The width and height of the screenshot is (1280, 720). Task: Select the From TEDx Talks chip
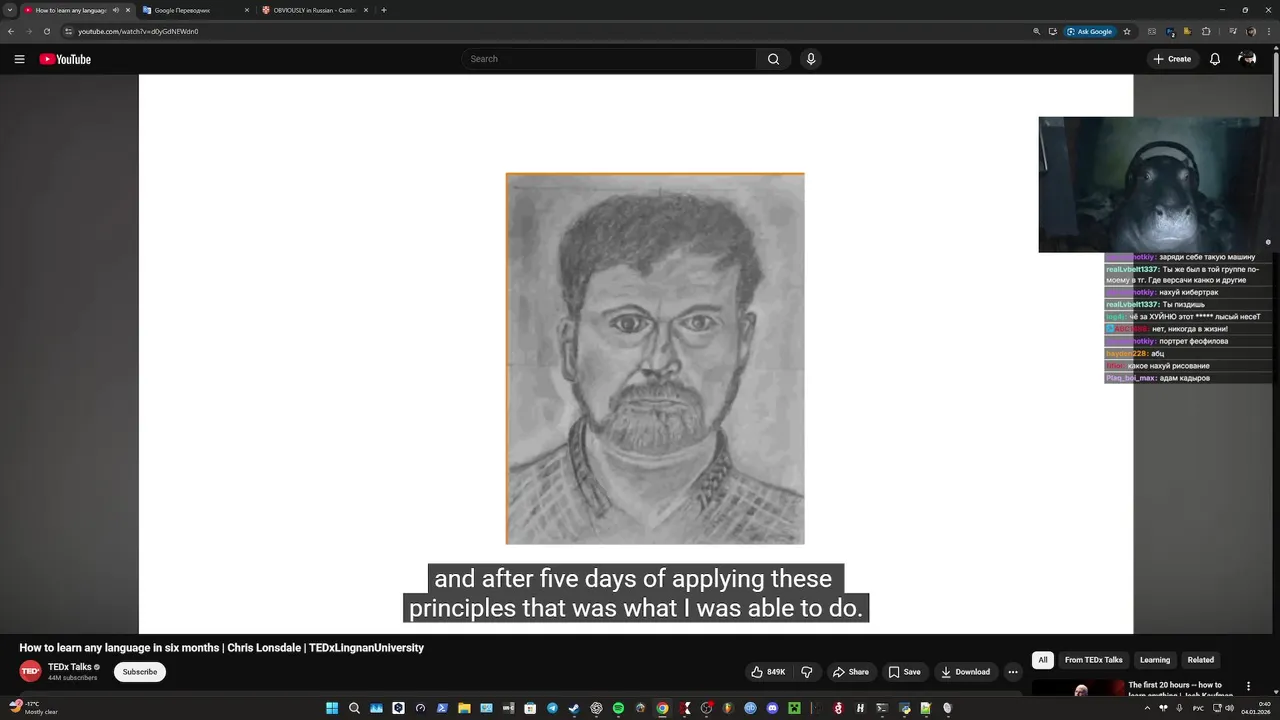1093,660
